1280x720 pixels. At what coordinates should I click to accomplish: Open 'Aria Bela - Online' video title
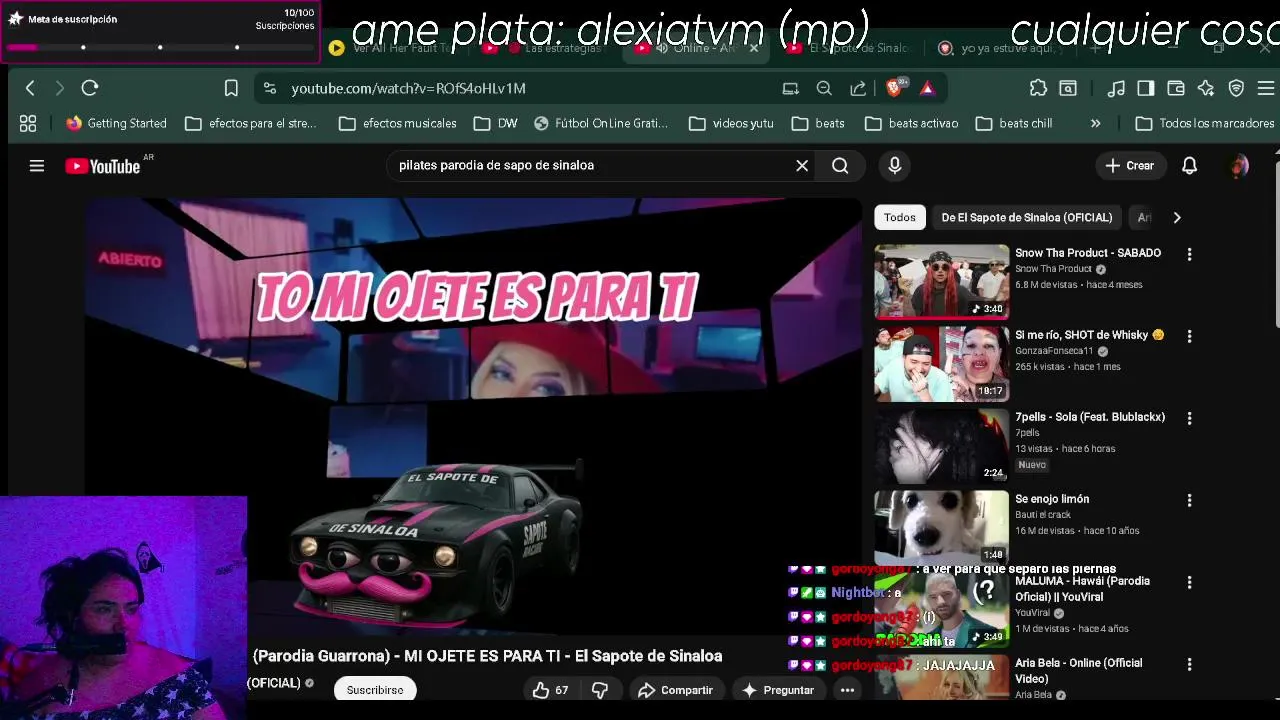pyautogui.click(x=1078, y=670)
